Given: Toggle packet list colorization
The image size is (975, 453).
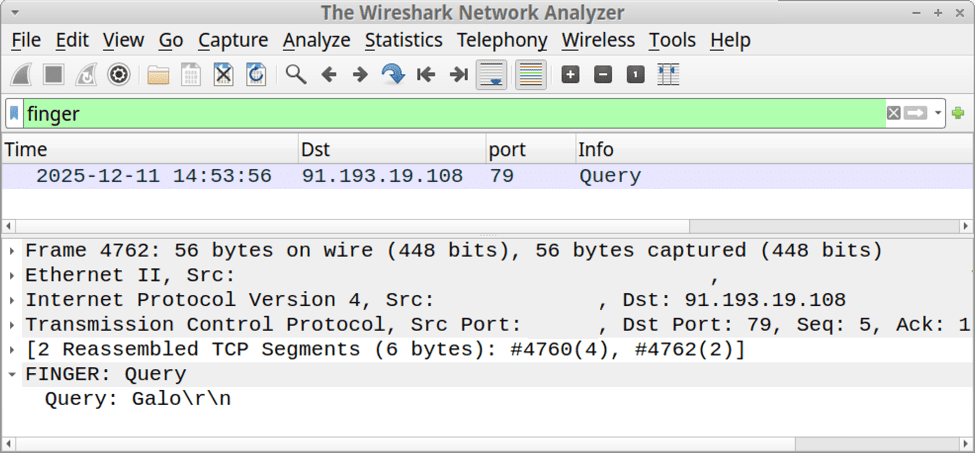Looking at the screenshot, I should point(531,75).
